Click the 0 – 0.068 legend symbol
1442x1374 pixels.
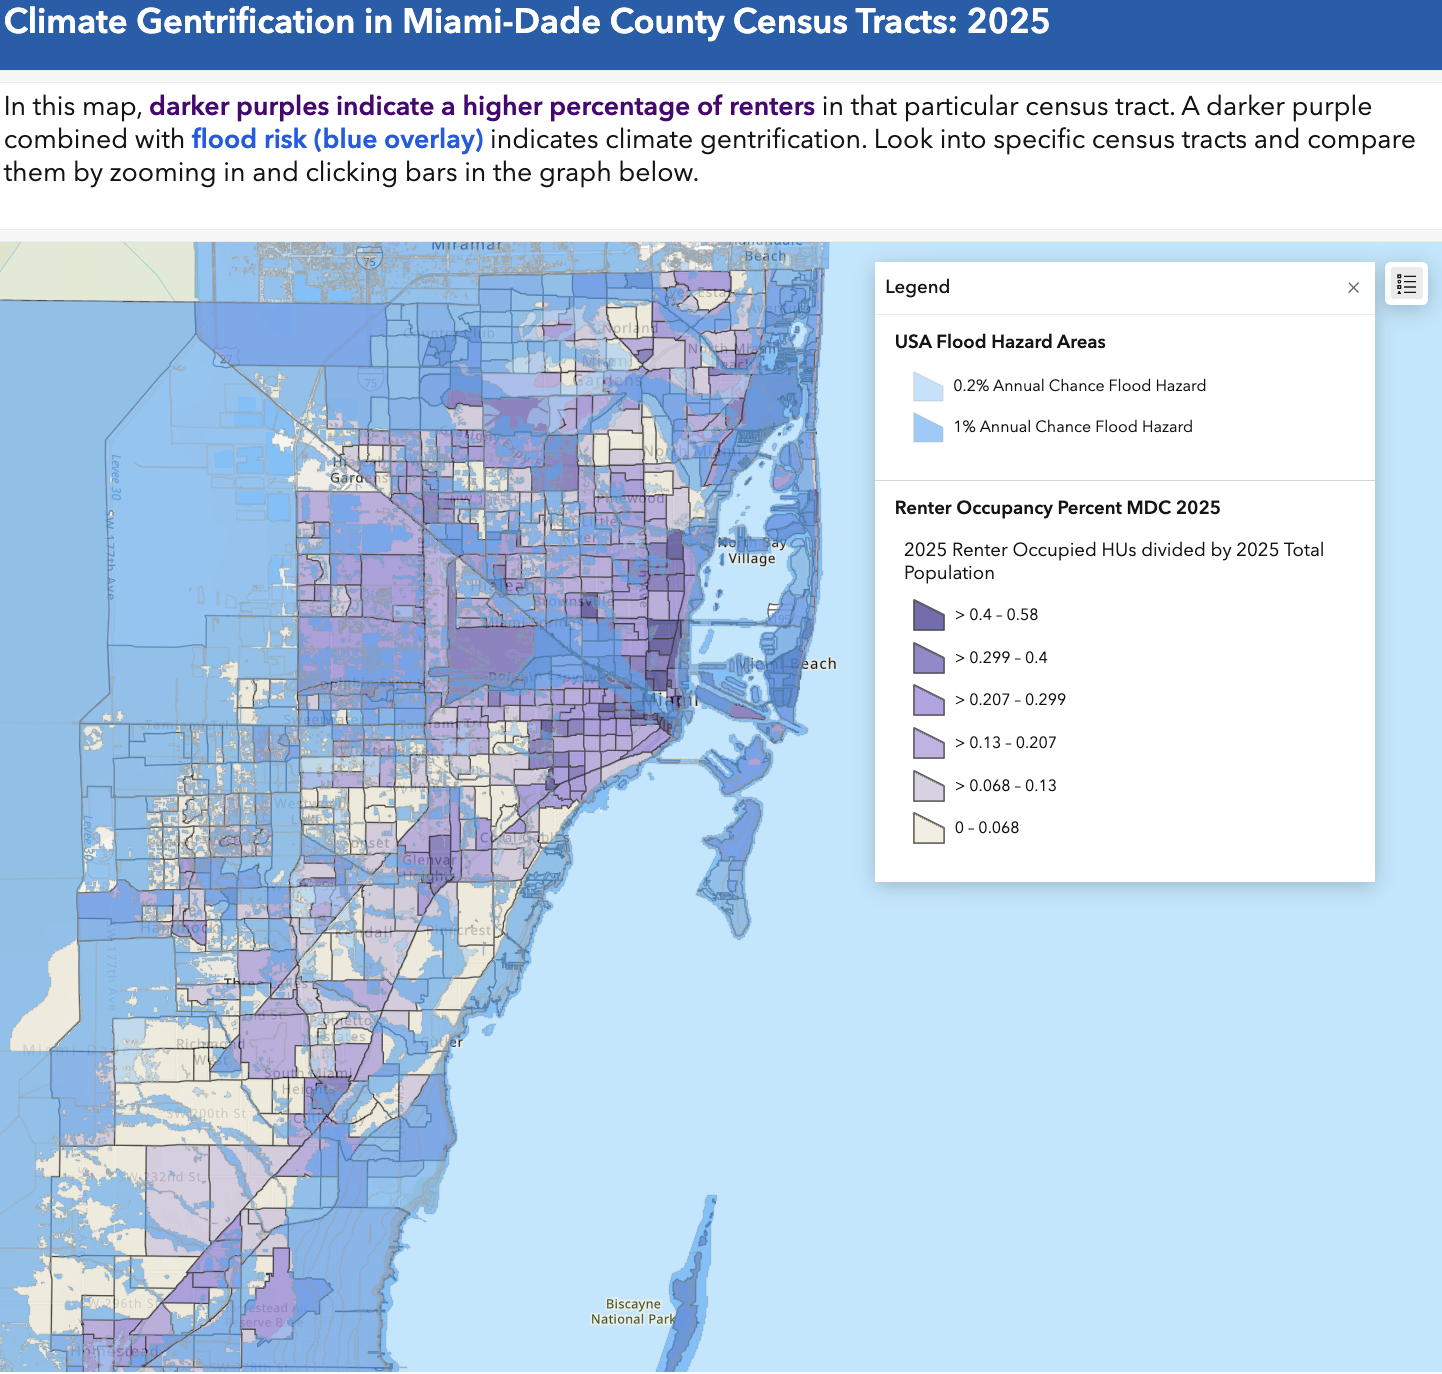[928, 828]
